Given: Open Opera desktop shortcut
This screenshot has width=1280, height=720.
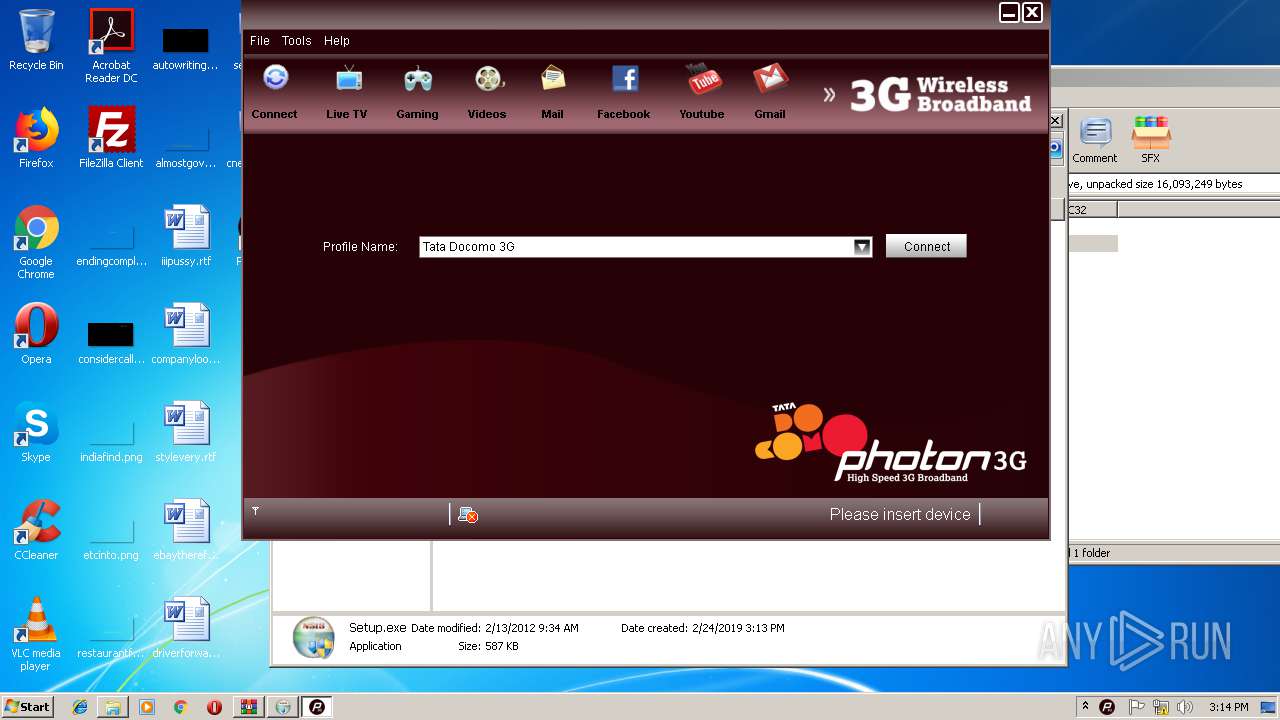Looking at the screenshot, I should coord(36,334).
